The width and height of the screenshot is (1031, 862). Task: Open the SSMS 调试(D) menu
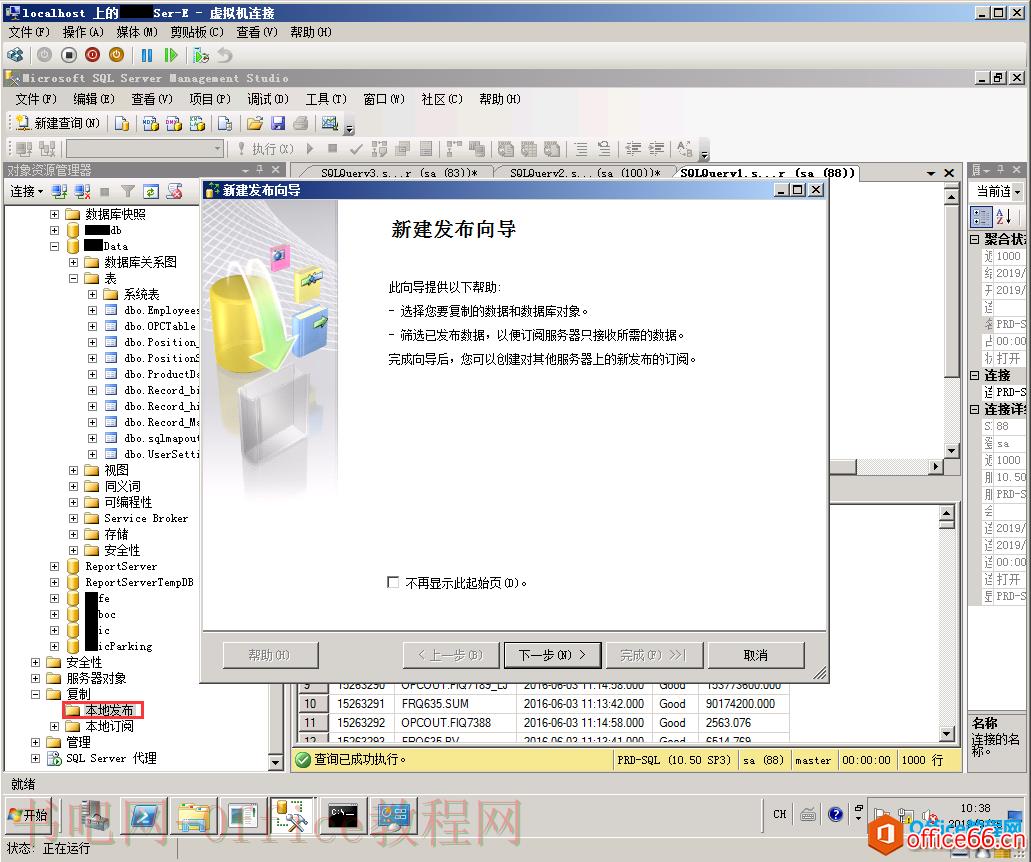(268, 99)
